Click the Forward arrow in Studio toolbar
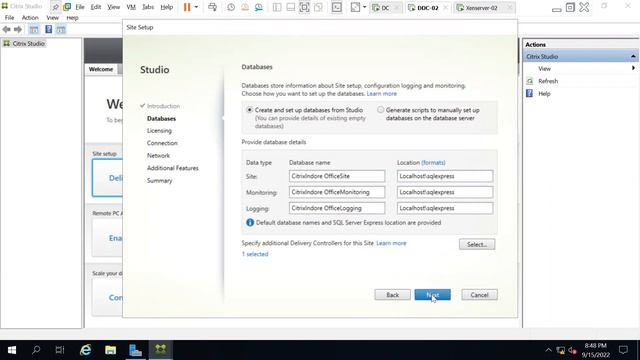 18,29
